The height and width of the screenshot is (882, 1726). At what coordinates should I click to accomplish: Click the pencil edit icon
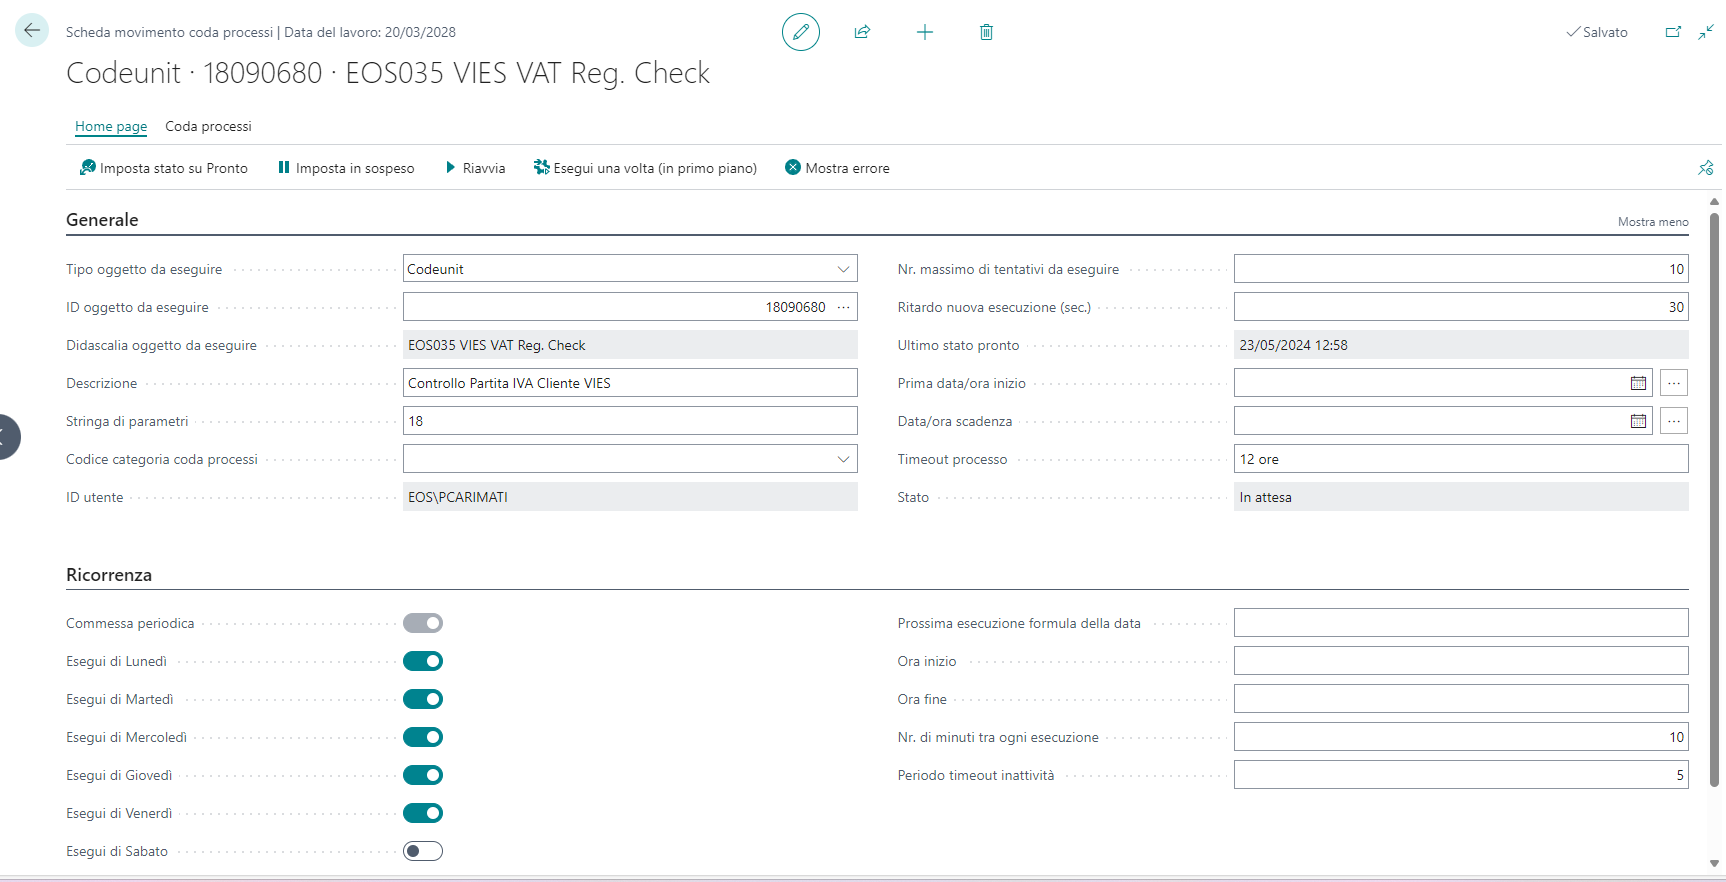pos(800,32)
